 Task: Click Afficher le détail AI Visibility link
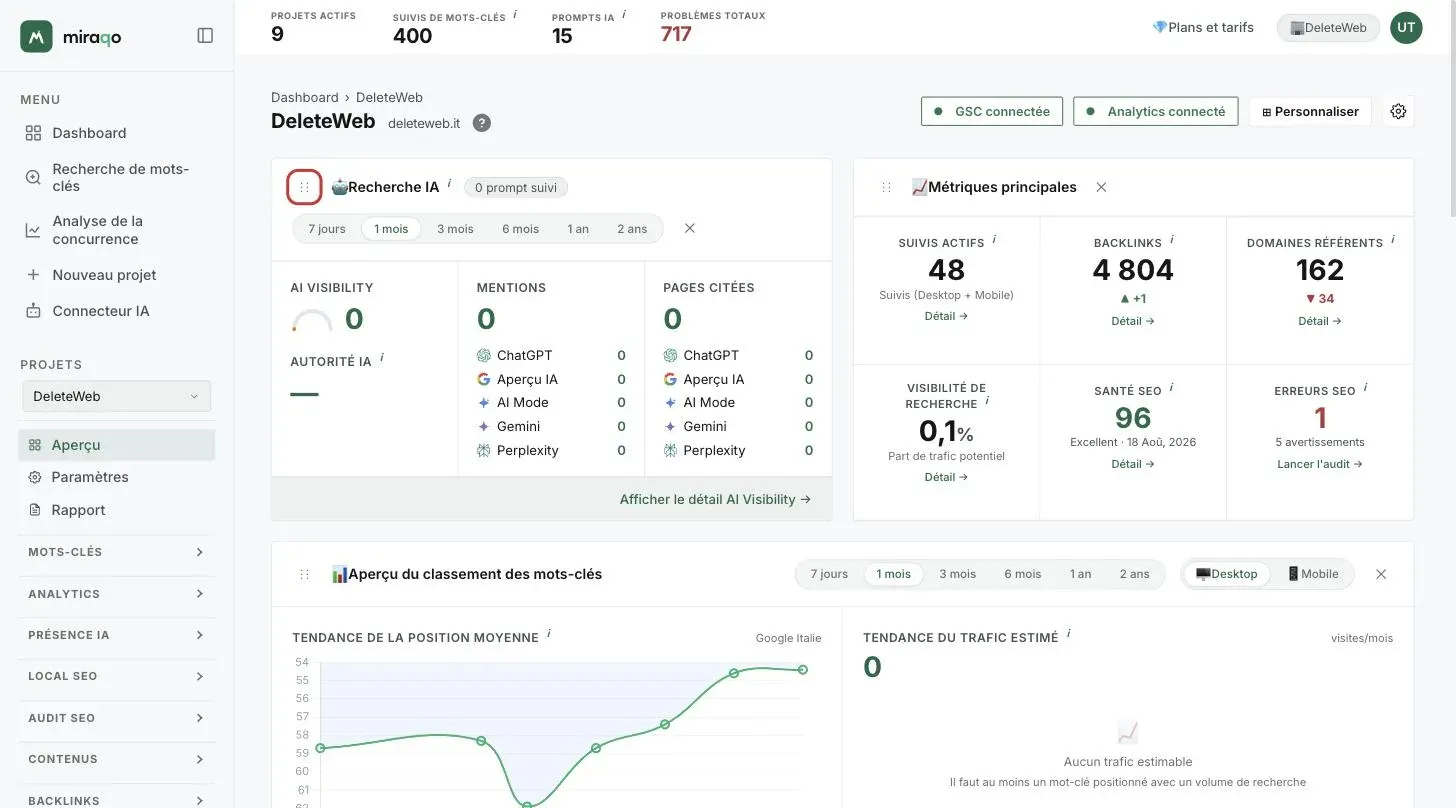pos(715,499)
